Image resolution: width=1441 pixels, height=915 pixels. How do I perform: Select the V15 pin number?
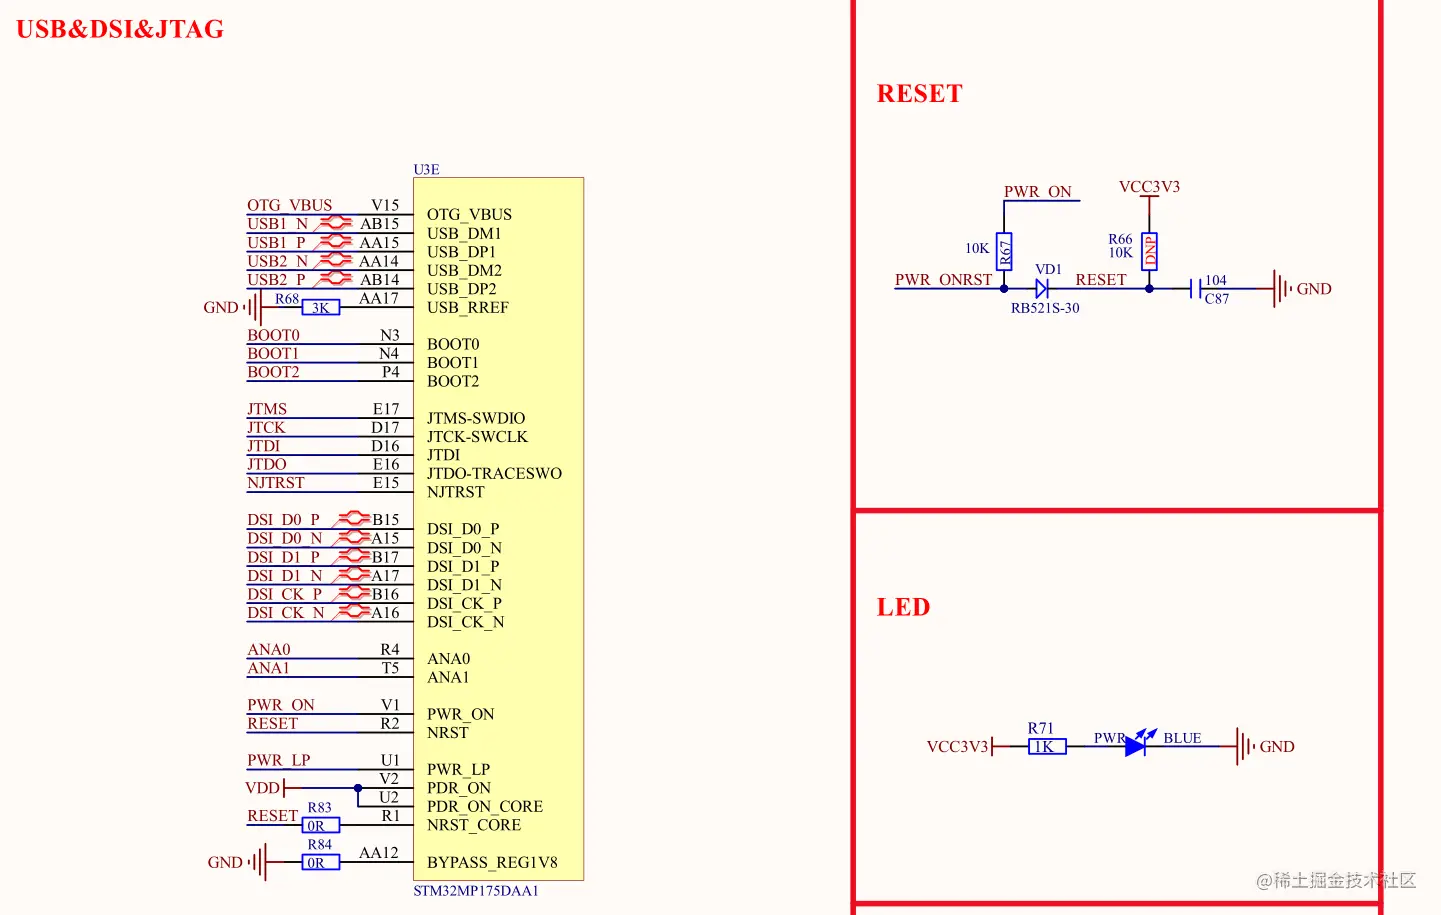tap(385, 205)
